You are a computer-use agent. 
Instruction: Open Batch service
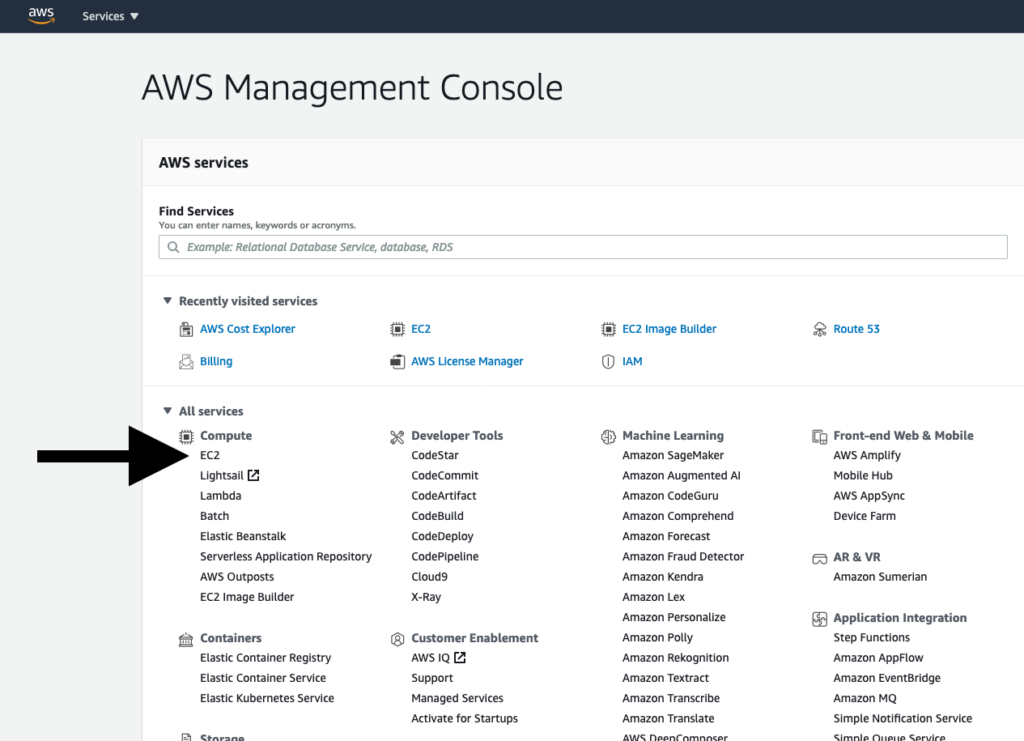click(x=214, y=516)
